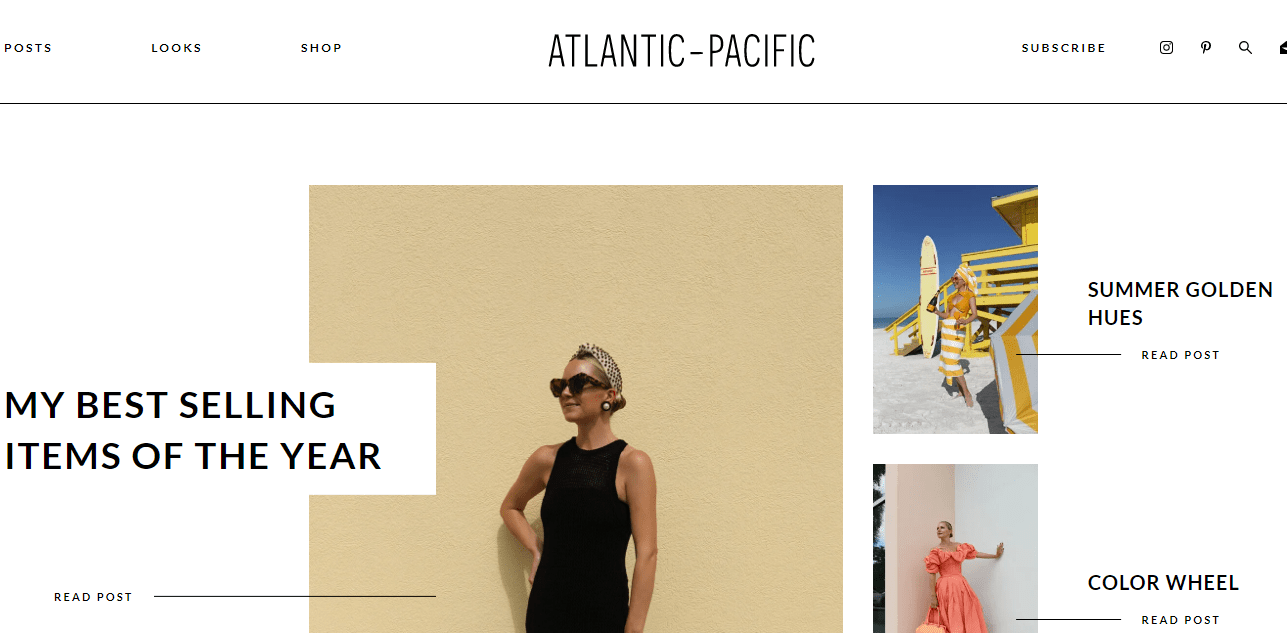
Task: Select the yellow lifeguard tower beach thumbnail
Action: click(955, 309)
